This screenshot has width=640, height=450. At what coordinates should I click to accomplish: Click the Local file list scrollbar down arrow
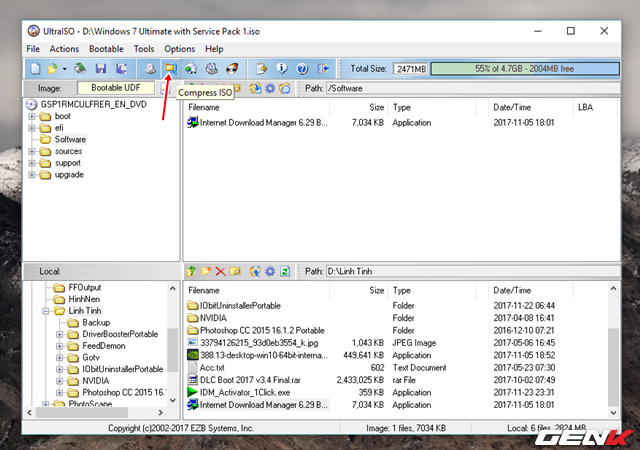point(613,412)
